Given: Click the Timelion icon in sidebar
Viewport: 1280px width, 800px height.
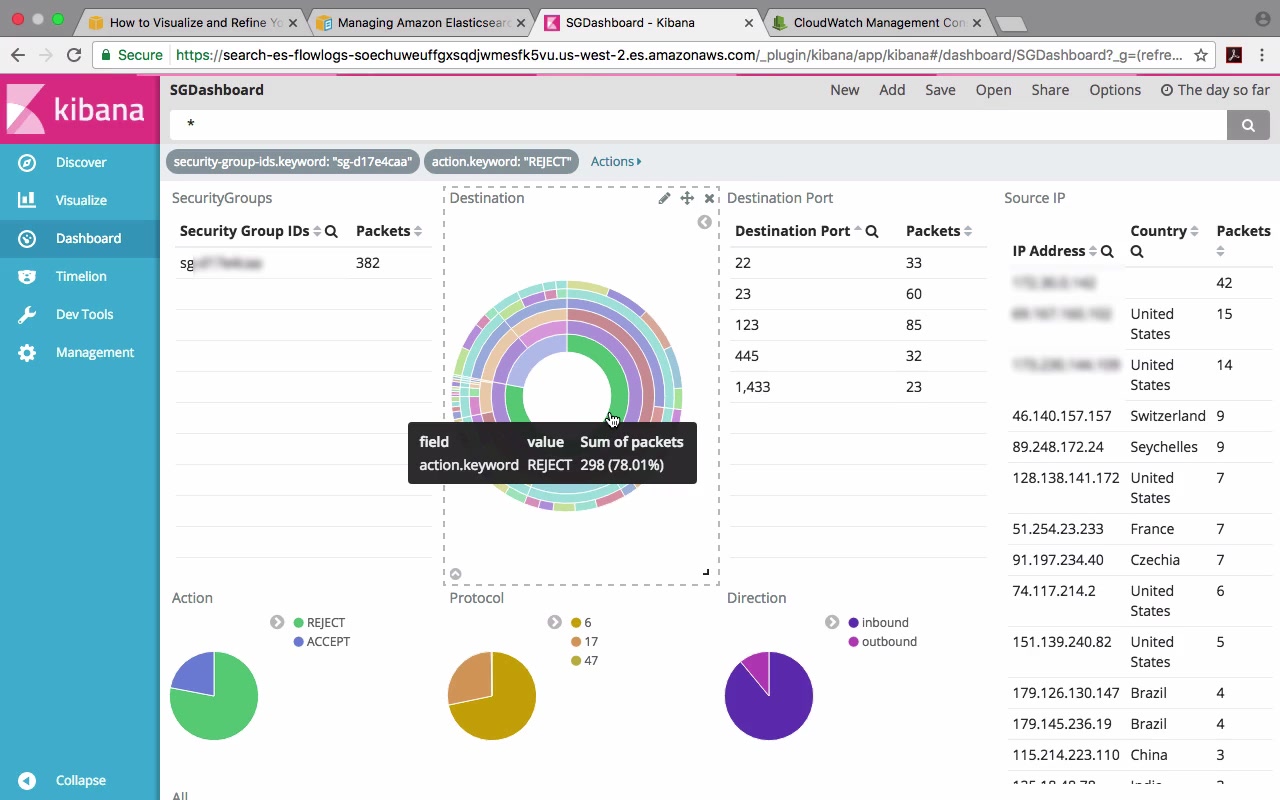Looking at the screenshot, I should 27,277.
